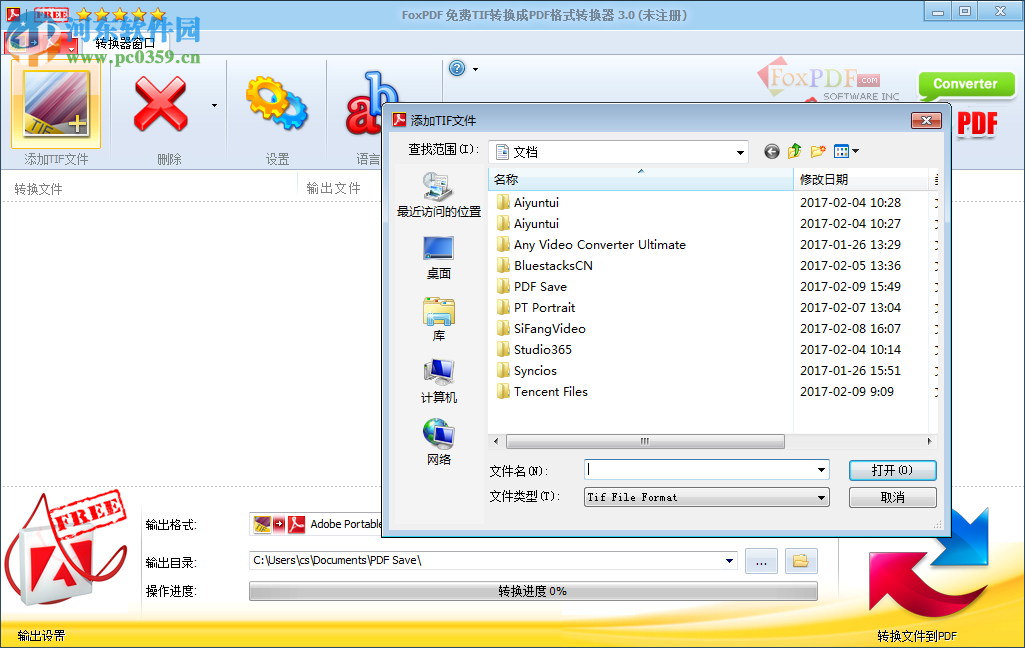Screen dimensions: 1025x648
Task: Click 输出设置 in the bottom status bar
Action: [36, 634]
